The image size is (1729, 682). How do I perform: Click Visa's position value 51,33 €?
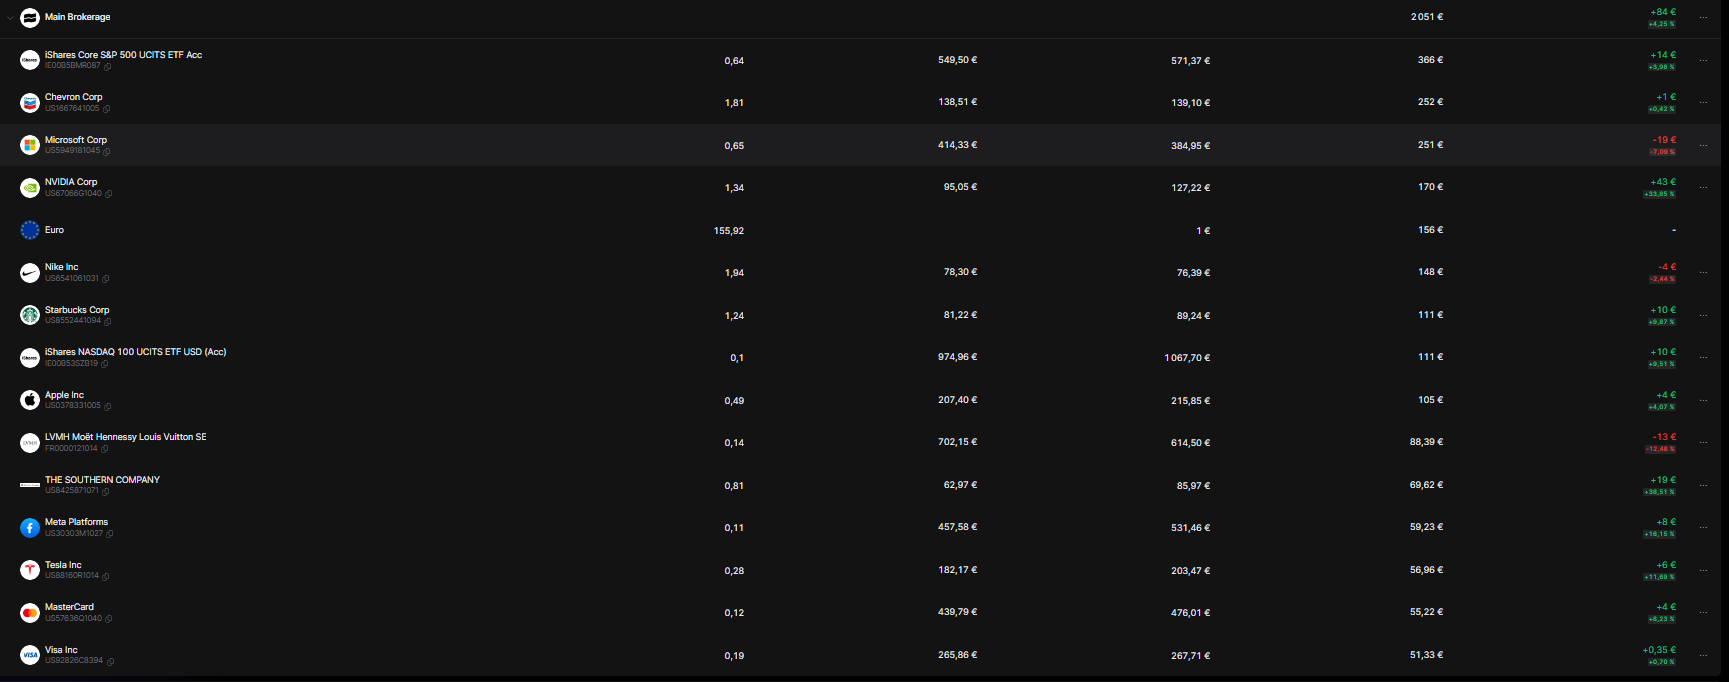click(x=1427, y=655)
